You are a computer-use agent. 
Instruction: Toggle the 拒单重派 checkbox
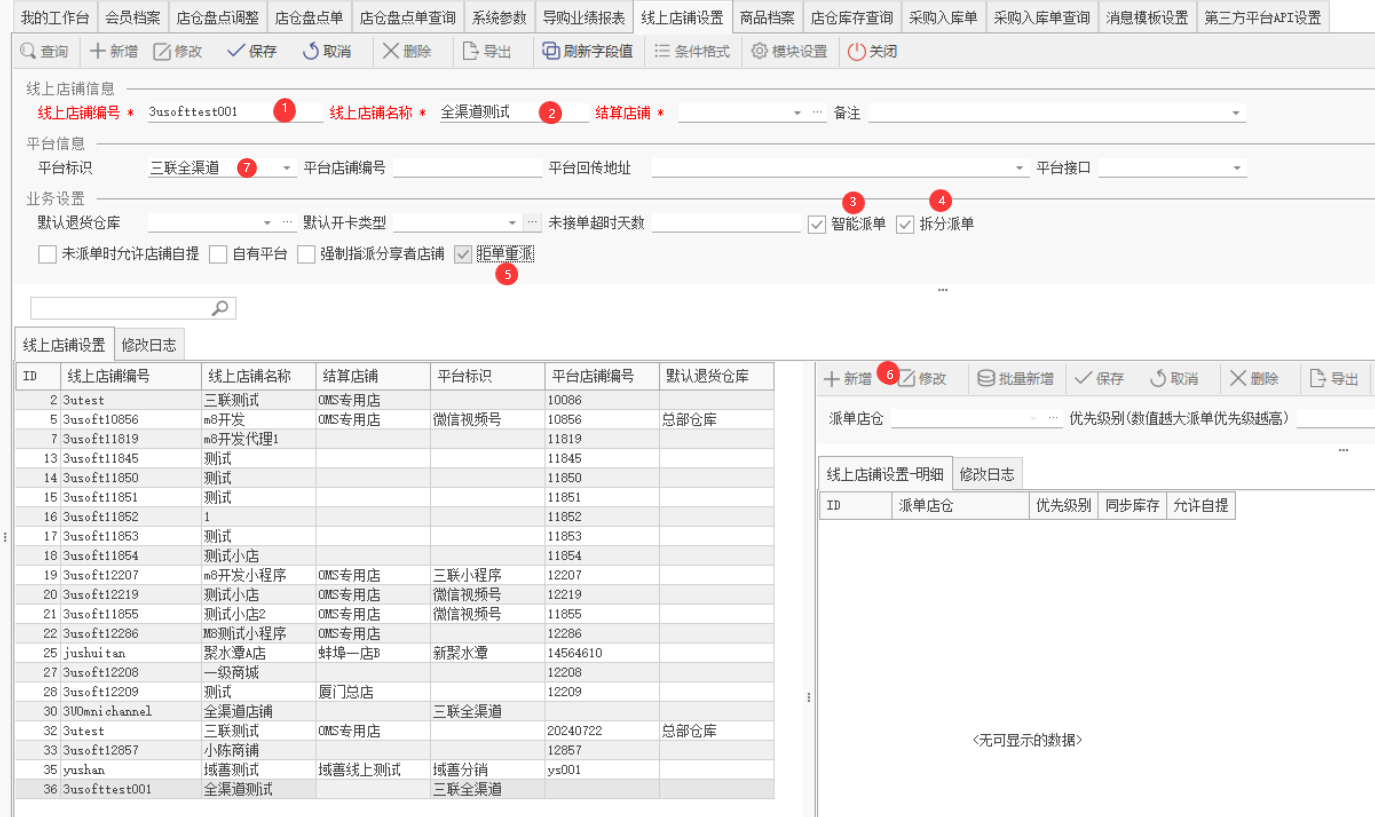tap(463, 254)
